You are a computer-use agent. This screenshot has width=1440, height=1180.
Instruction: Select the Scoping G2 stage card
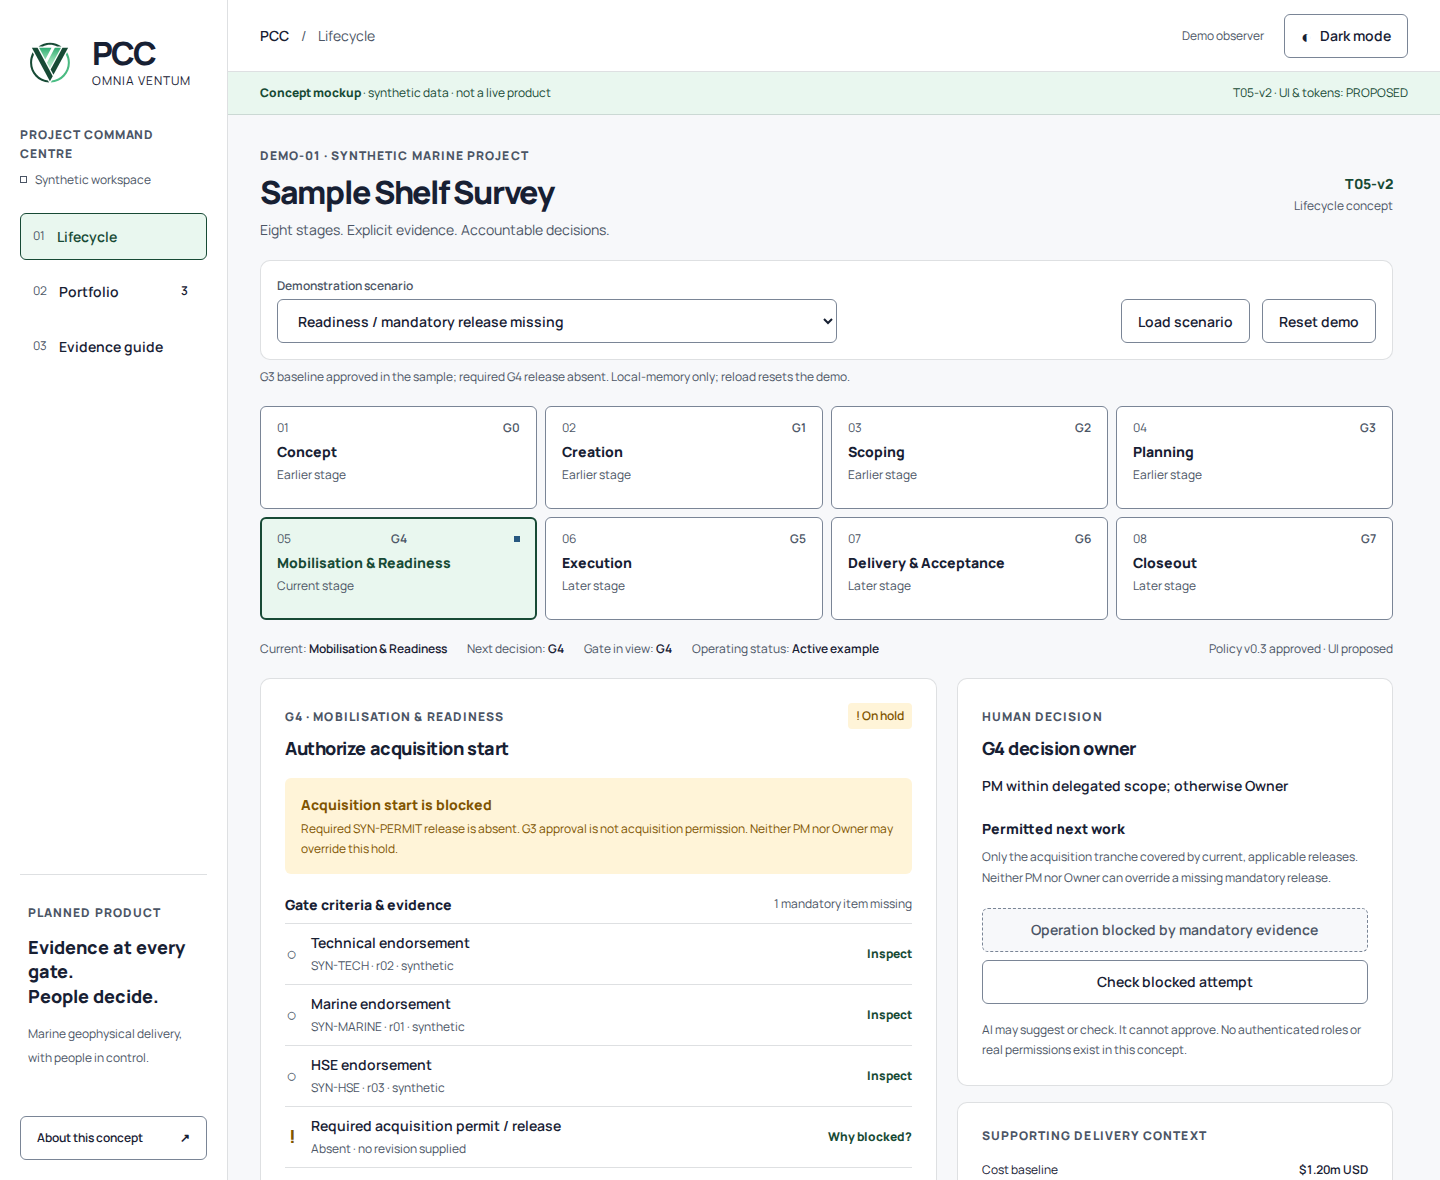pos(969,457)
